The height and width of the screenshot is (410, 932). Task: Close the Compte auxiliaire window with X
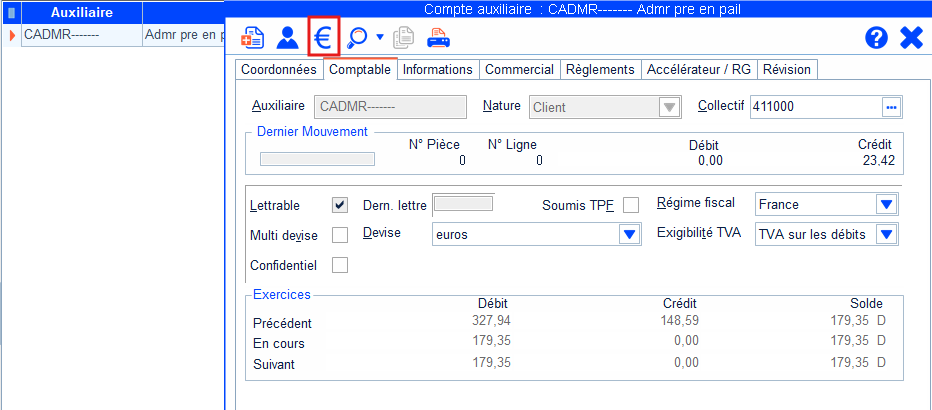(911, 38)
